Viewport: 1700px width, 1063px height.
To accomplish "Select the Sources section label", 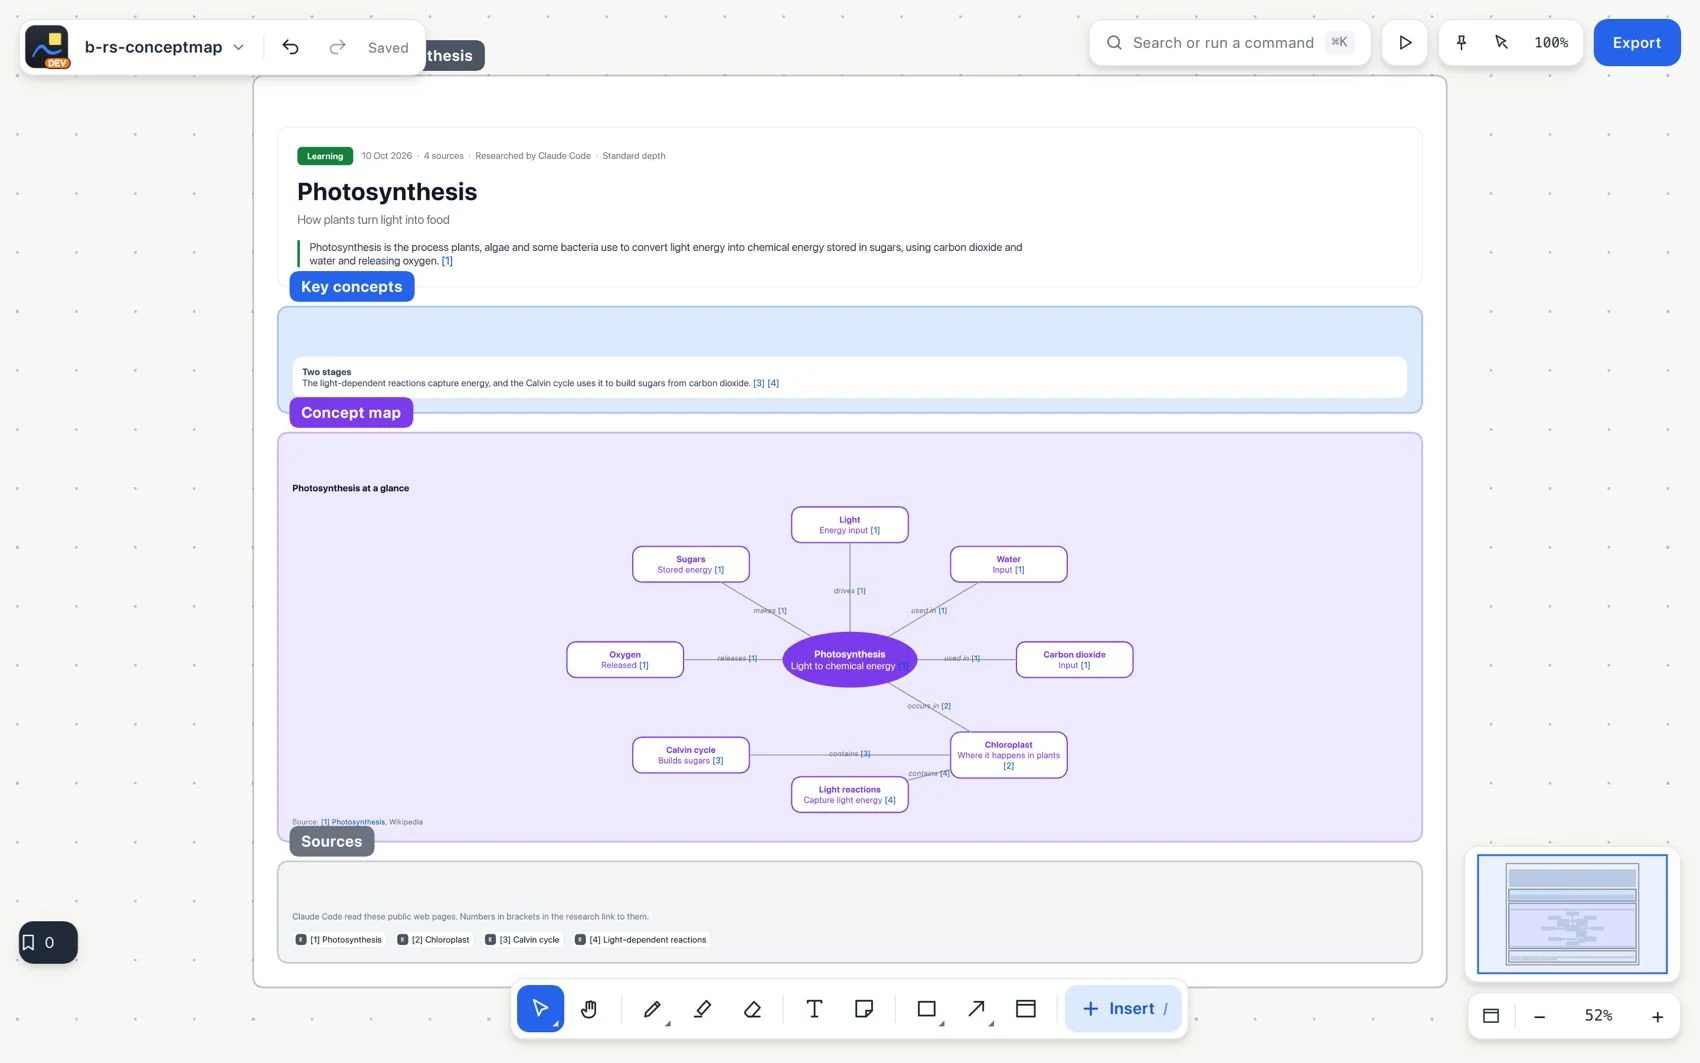I will [332, 841].
